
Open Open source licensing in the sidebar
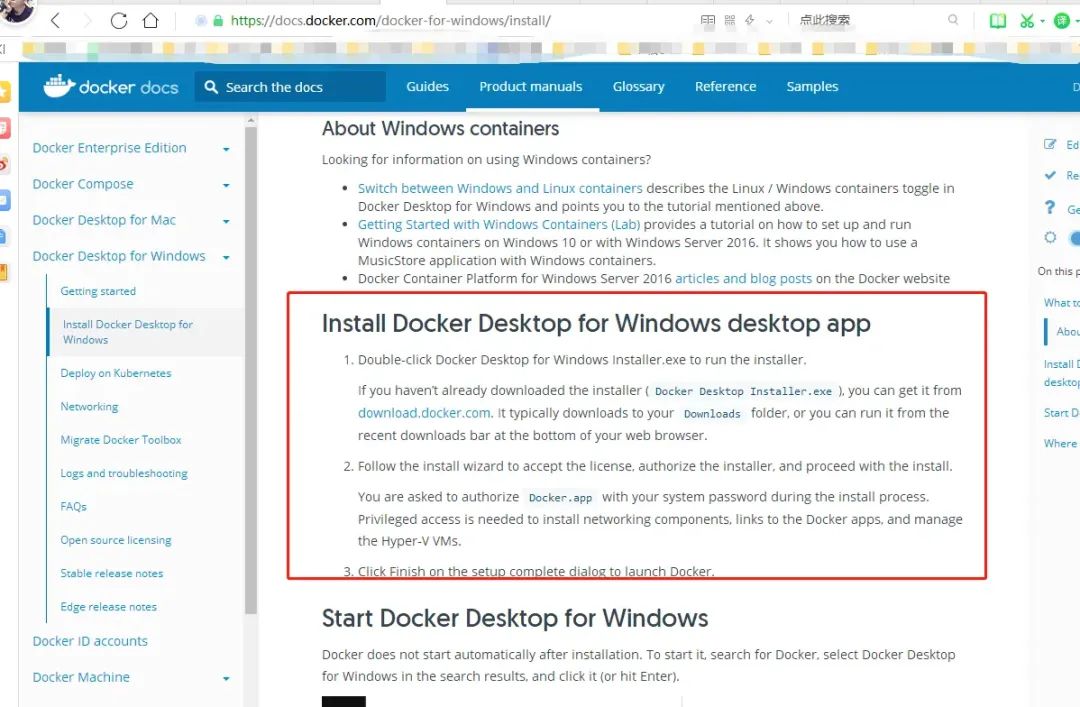tap(116, 540)
